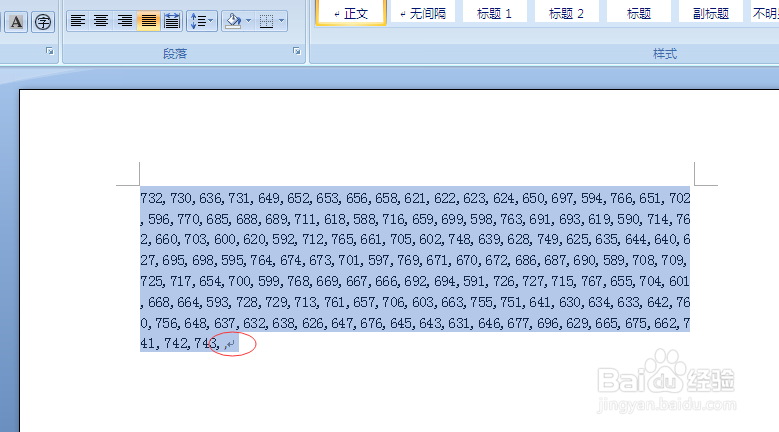Click the borders grid icon
Viewport: 779px width, 432px height.
pos(266,21)
